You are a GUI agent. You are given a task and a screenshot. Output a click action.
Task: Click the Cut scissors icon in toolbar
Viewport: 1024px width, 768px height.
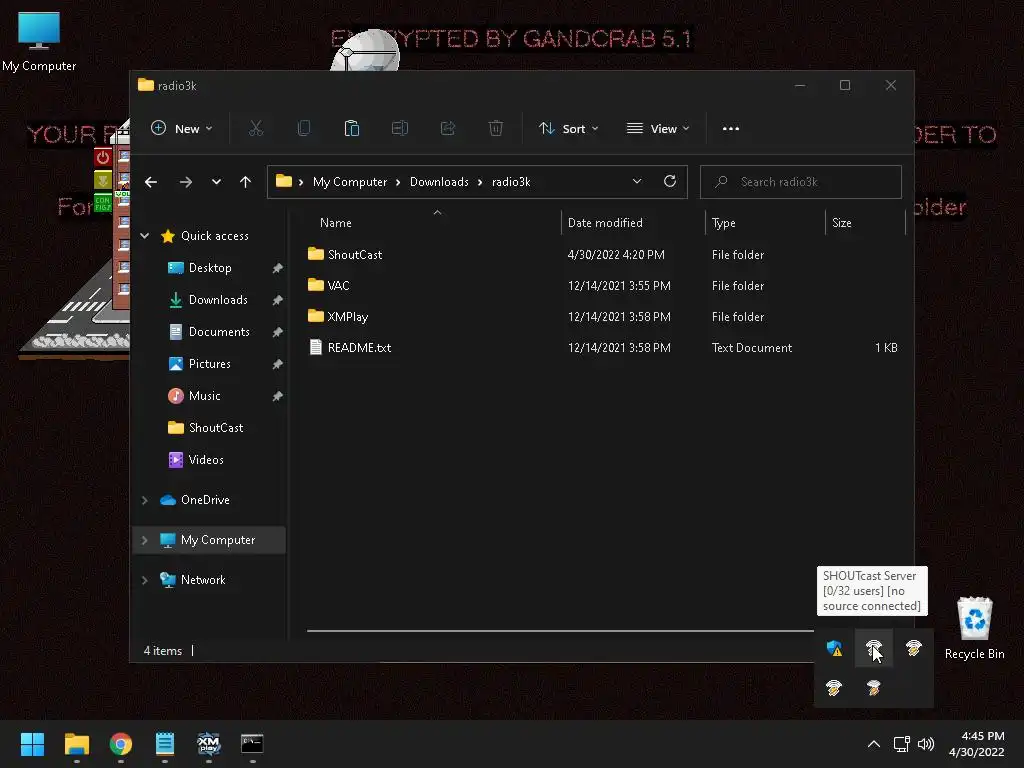pos(256,129)
